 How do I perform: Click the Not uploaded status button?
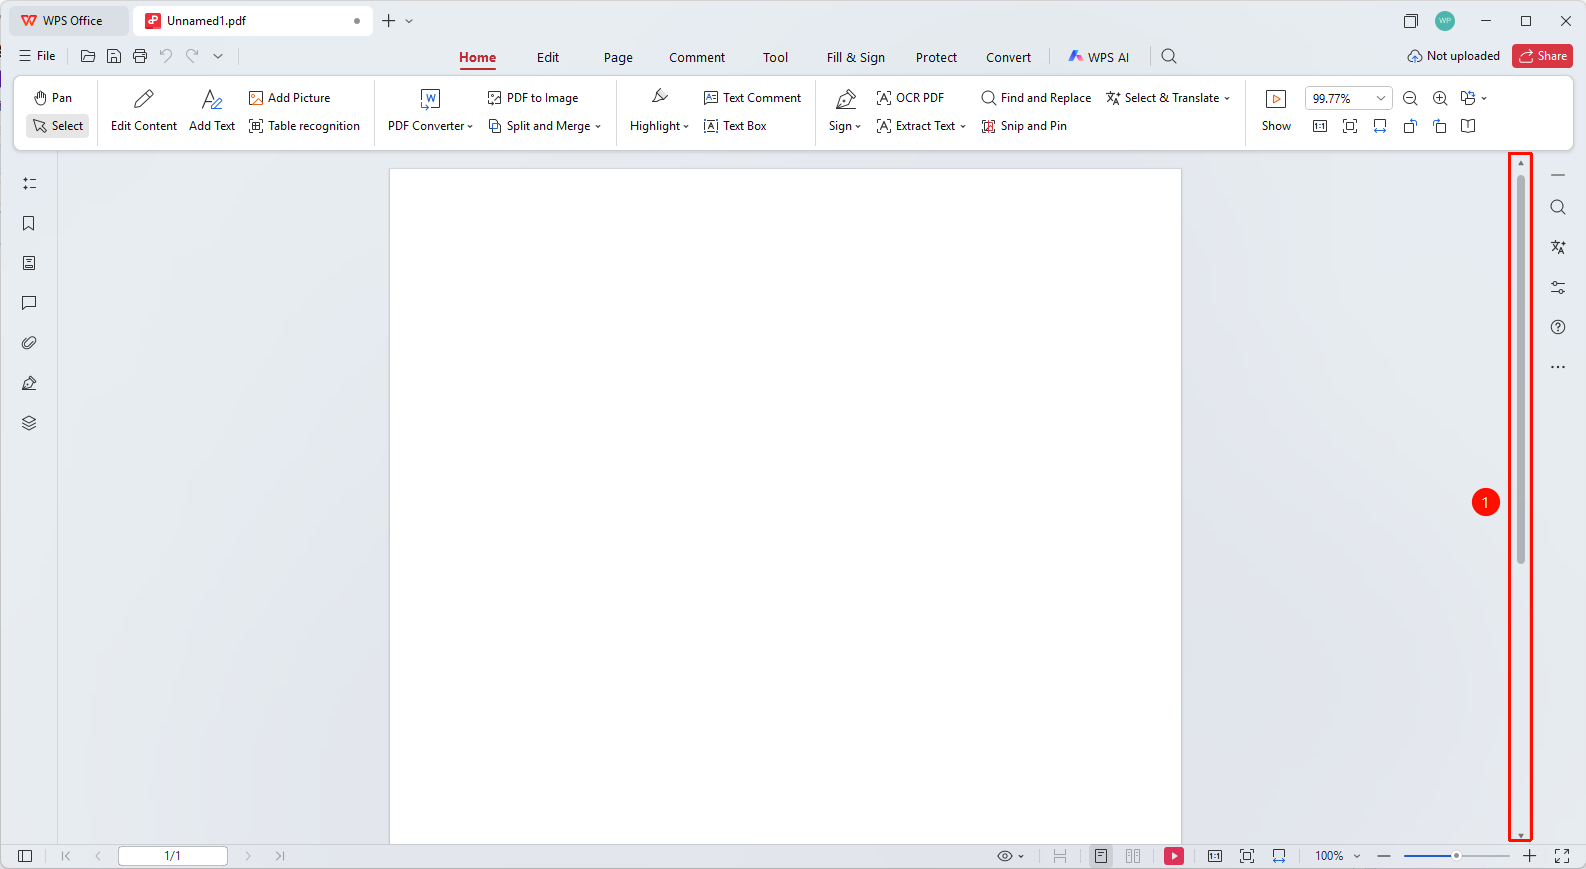(x=1453, y=56)
